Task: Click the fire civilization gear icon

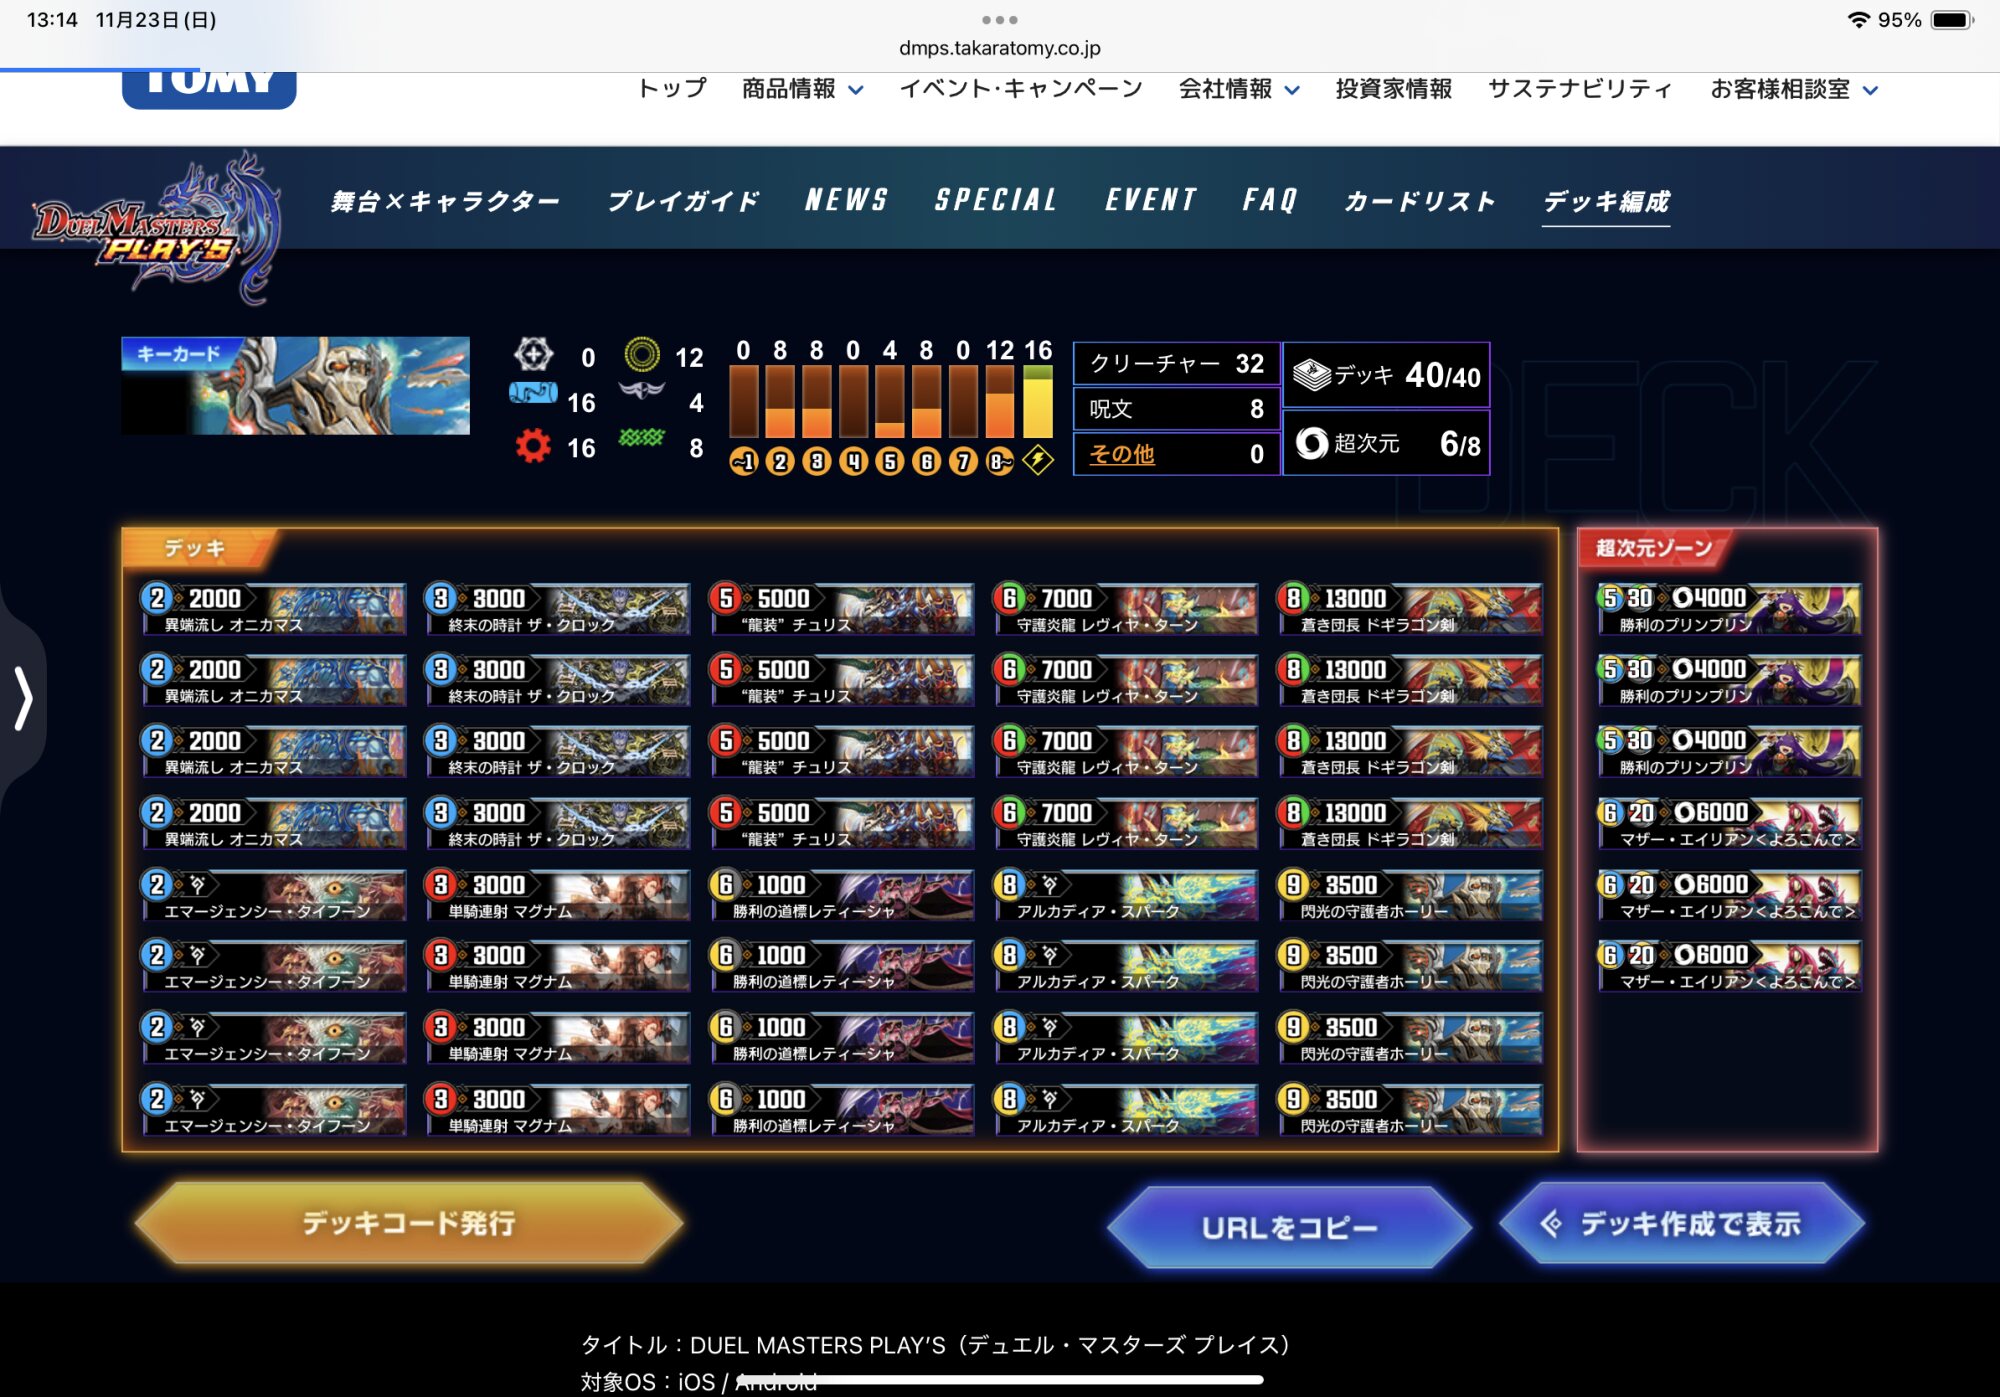Action: pyautogui.click(x=533, y=446)
